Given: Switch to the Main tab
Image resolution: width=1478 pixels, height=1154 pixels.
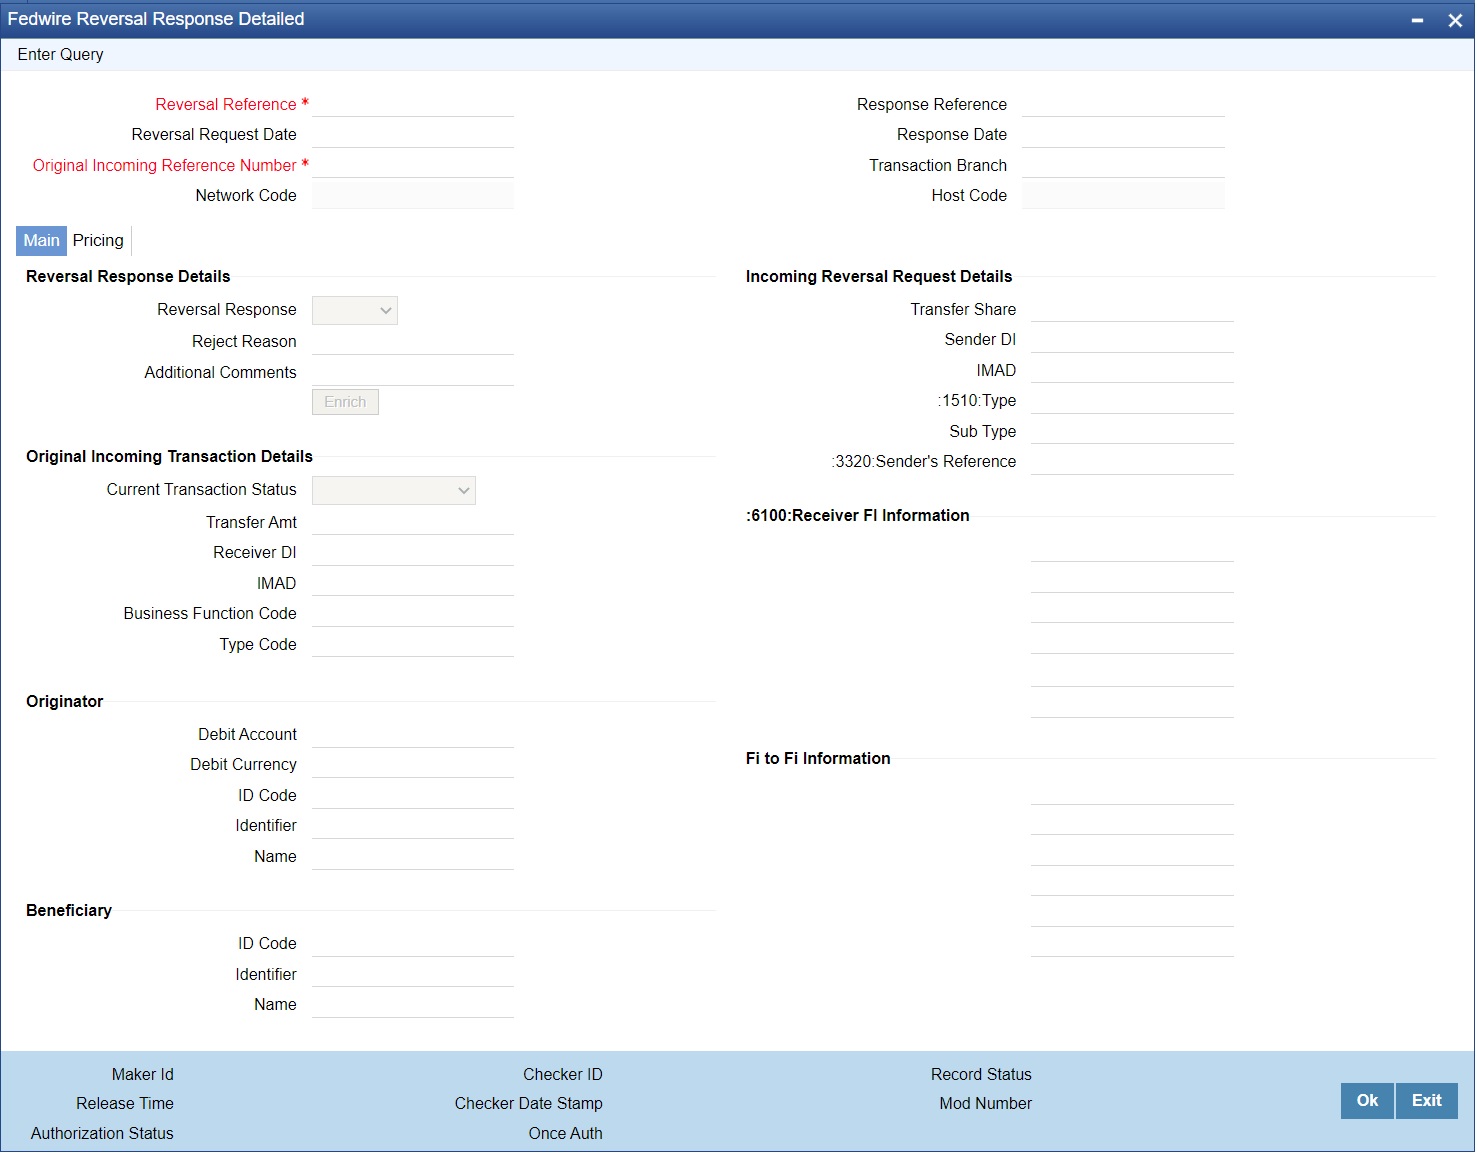Looking at the screenshot, I should pos(41,241).
